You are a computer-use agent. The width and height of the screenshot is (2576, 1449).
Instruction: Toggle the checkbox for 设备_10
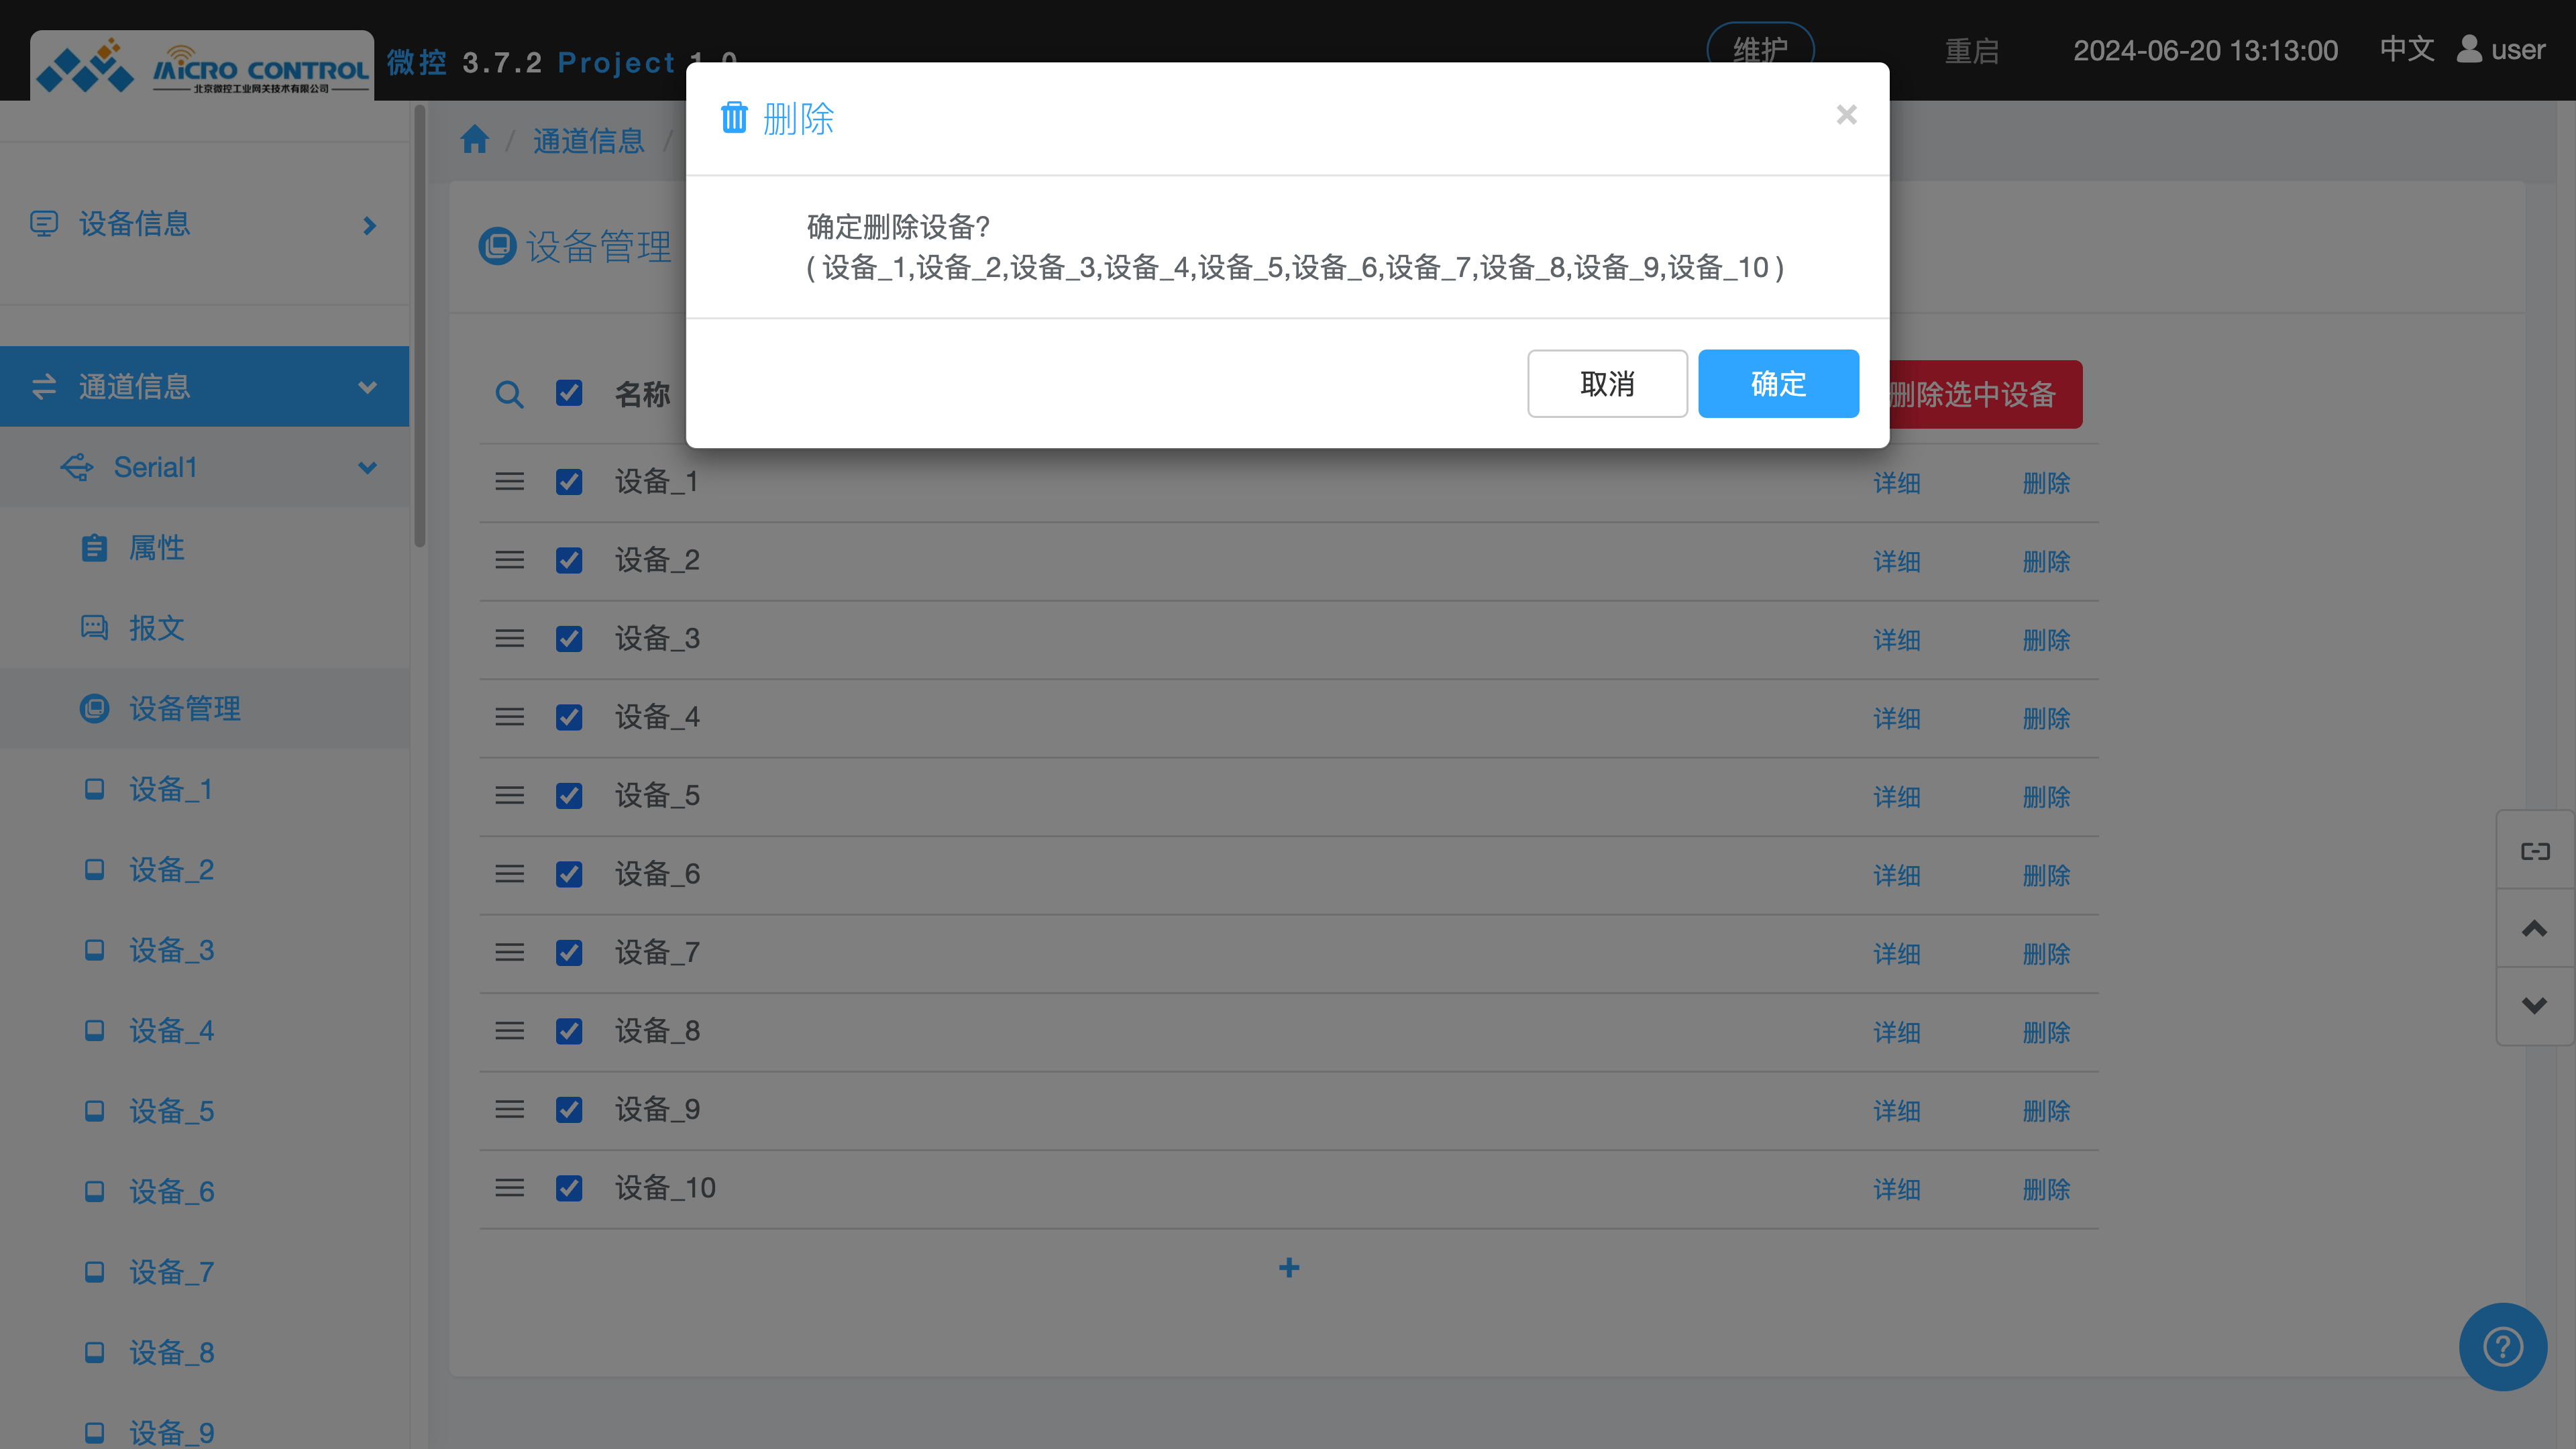[x=569, y=1188]
